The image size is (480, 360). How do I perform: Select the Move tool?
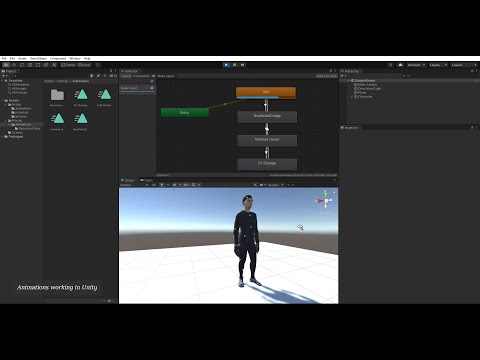click(x=14, y=65)
